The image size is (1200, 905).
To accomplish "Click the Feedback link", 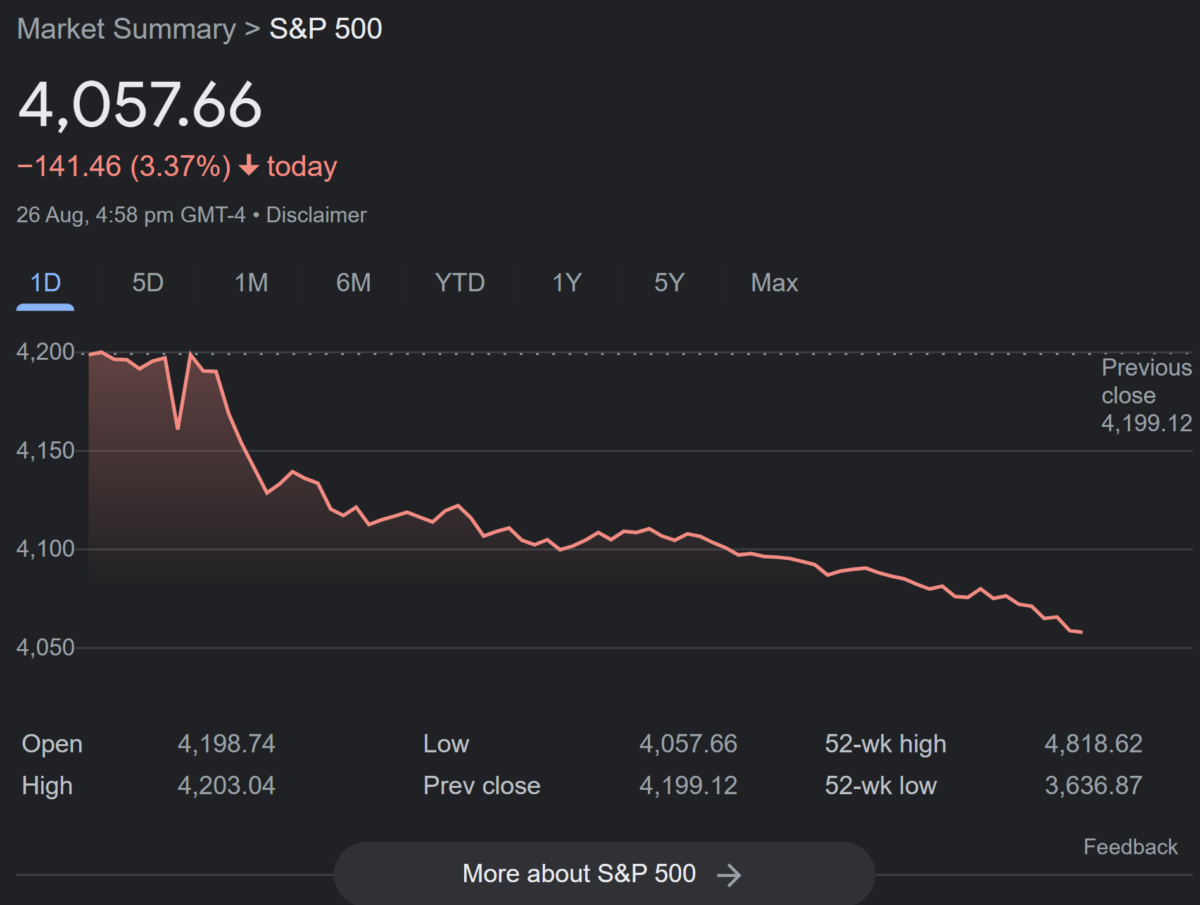I will (x=1130, y=847).
